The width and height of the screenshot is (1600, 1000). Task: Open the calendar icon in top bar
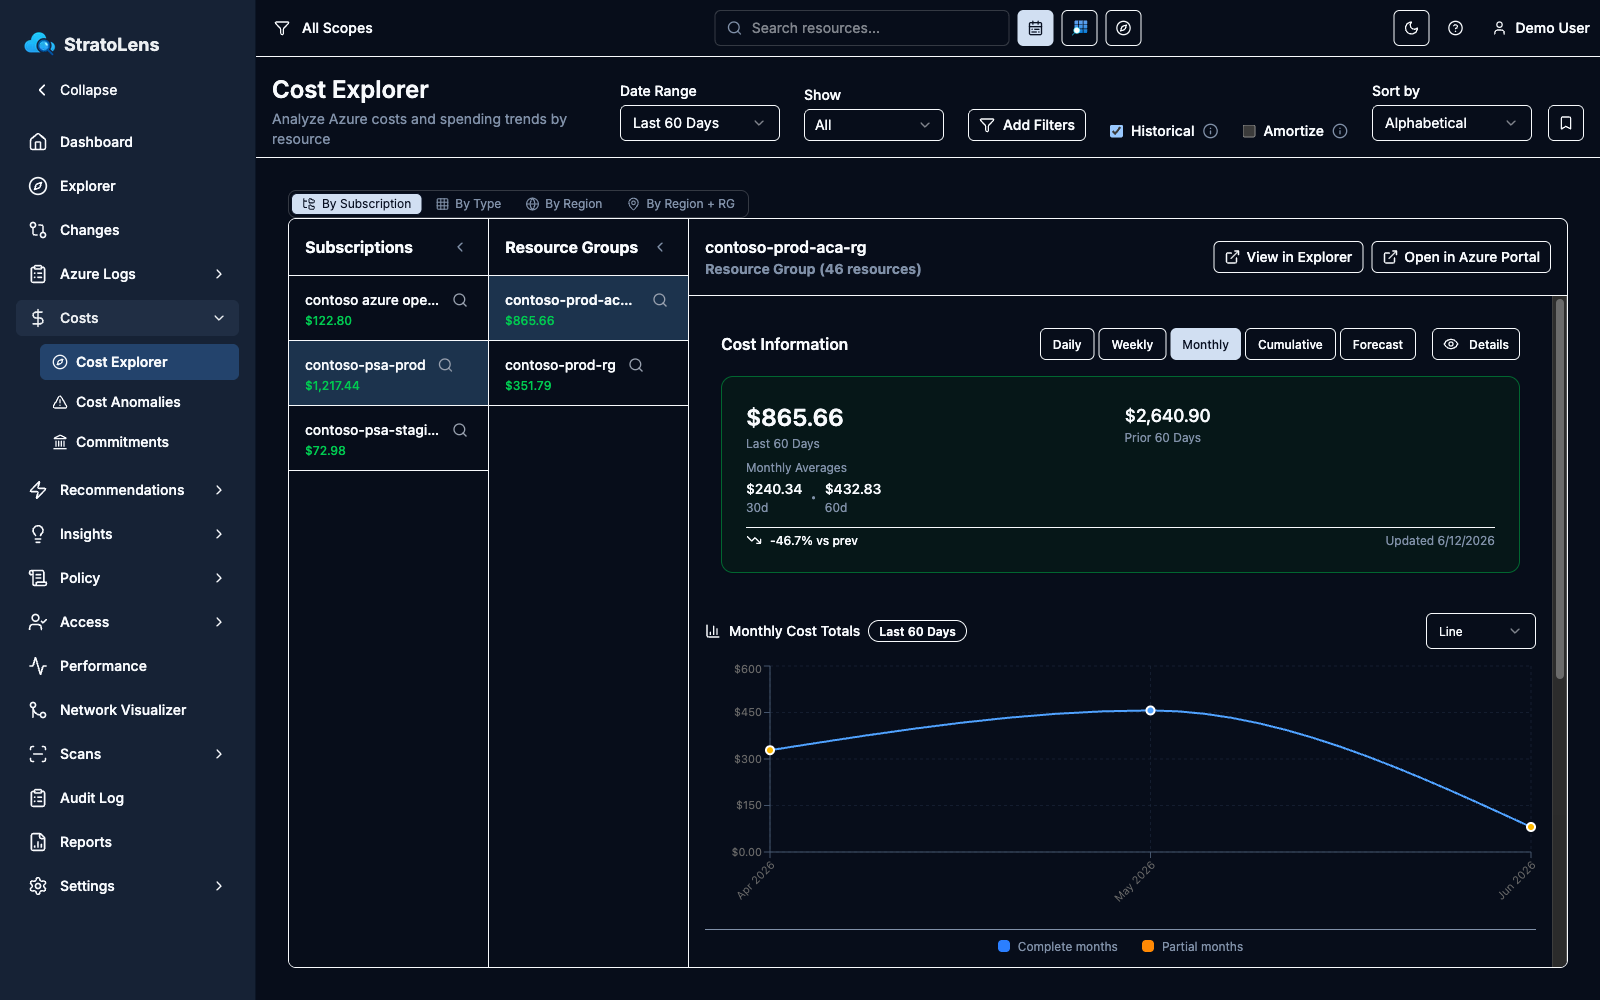tap(1035, 28)
